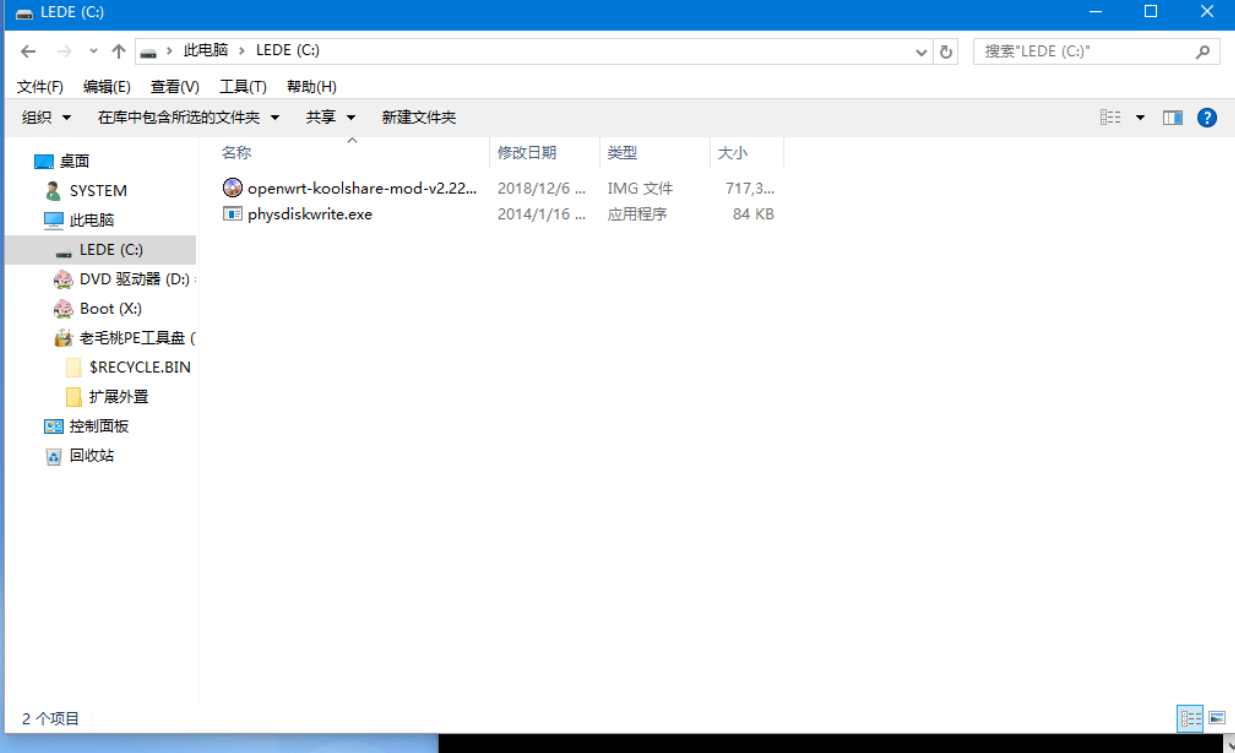Click the 2 个项目 status bar text
The image size is (1235, 753).
(x=50, y=718)
